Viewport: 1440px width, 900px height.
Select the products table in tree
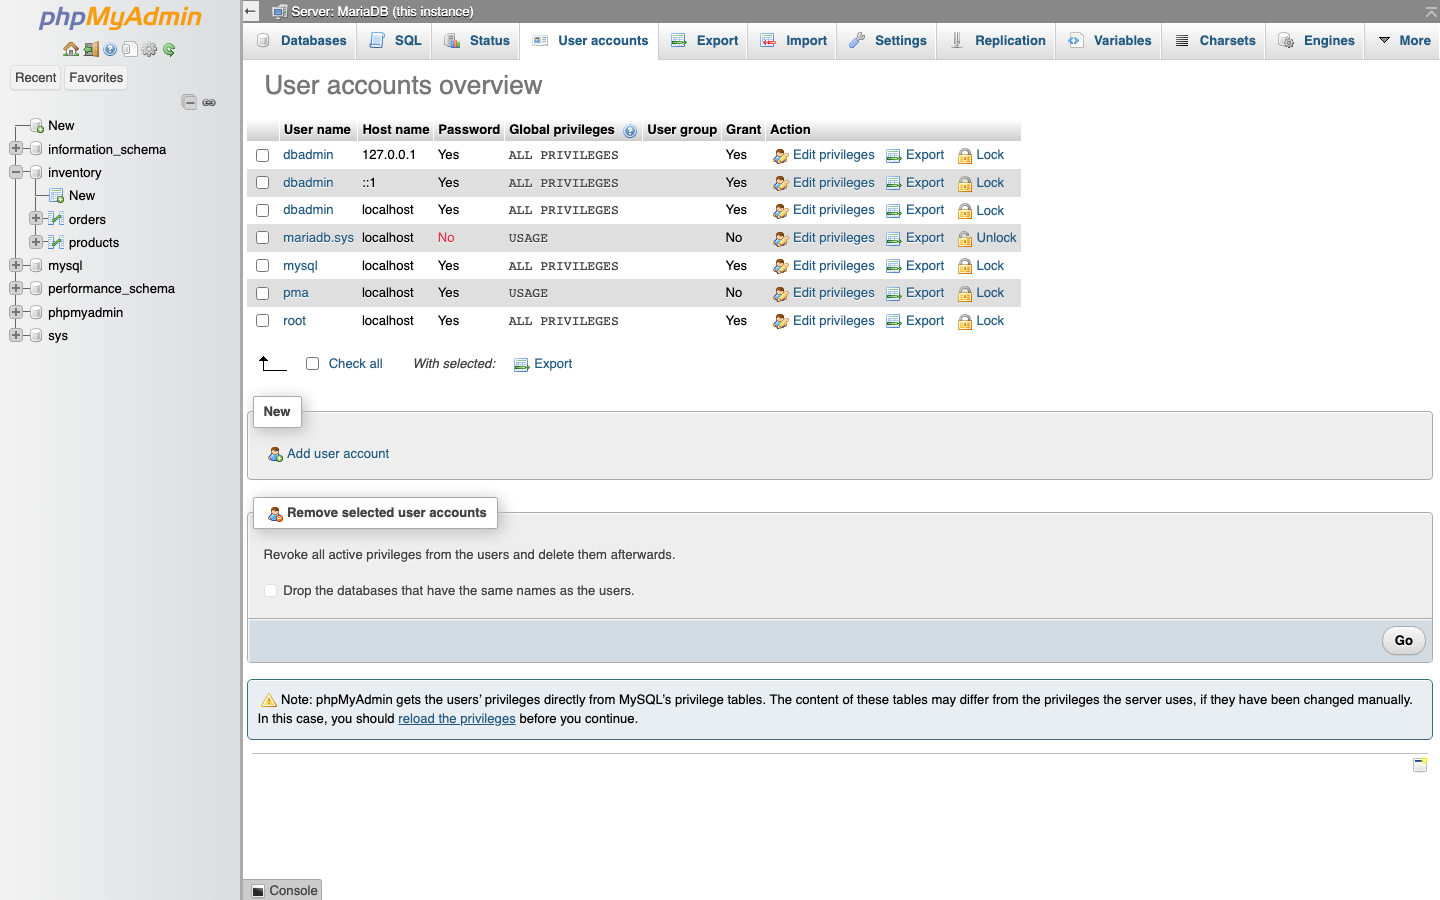[x=94, y=242]
